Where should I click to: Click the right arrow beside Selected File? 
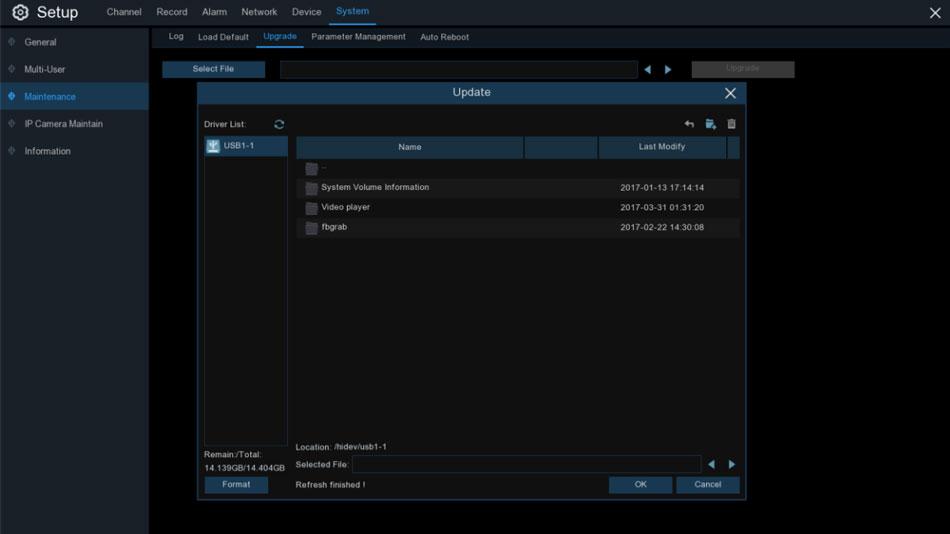pos(732,465)
